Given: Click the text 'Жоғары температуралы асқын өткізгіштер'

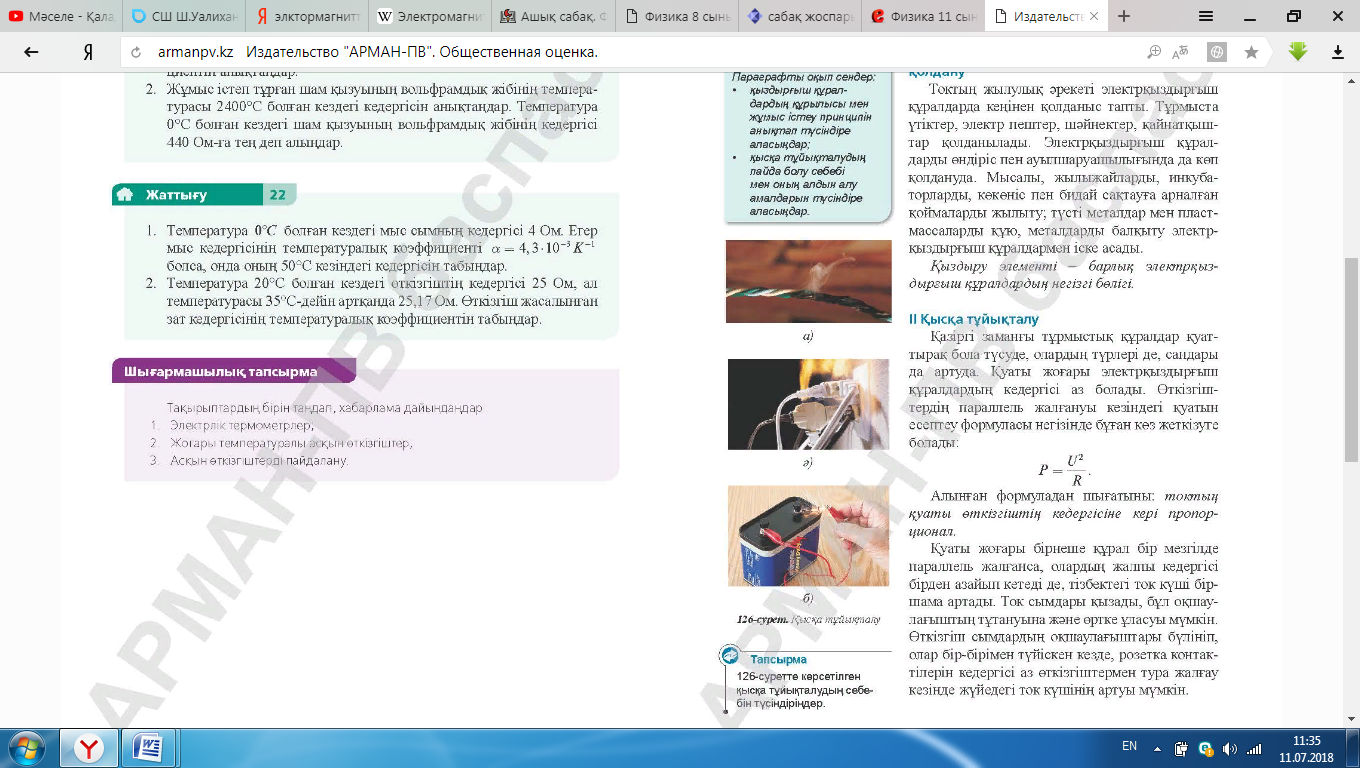Looking at the screenshot, I should [291, 443].
